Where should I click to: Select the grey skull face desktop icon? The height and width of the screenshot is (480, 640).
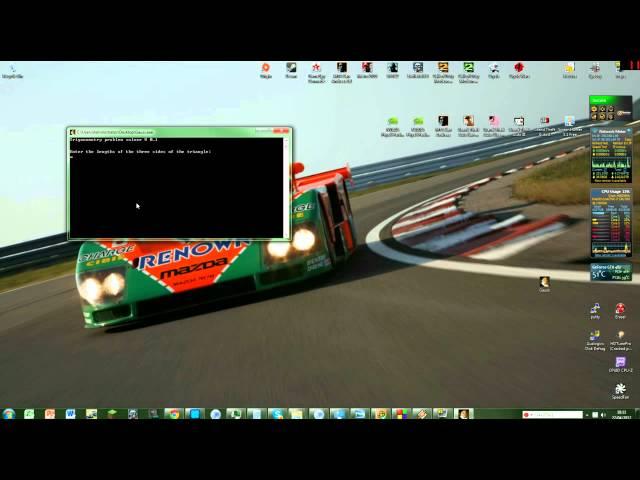418,71
